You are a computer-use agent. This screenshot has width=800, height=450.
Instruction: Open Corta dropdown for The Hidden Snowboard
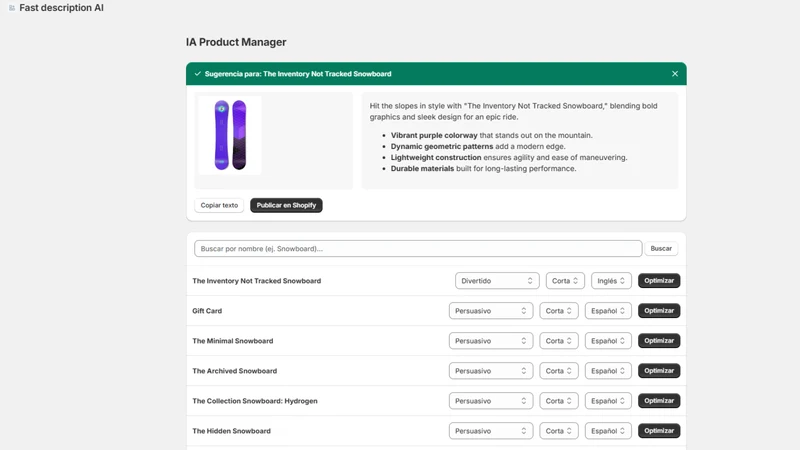[x=559, y=431]
